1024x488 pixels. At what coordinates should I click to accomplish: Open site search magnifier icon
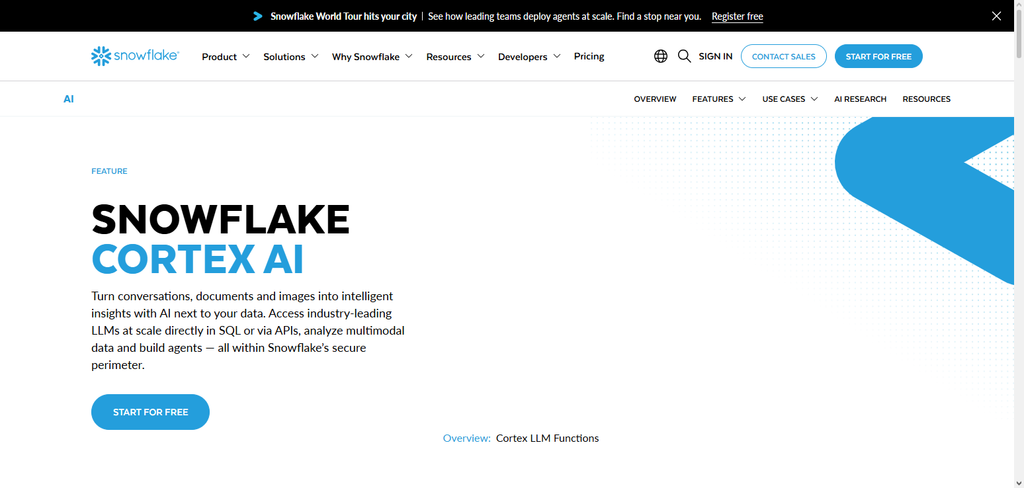tap(684, 56)
